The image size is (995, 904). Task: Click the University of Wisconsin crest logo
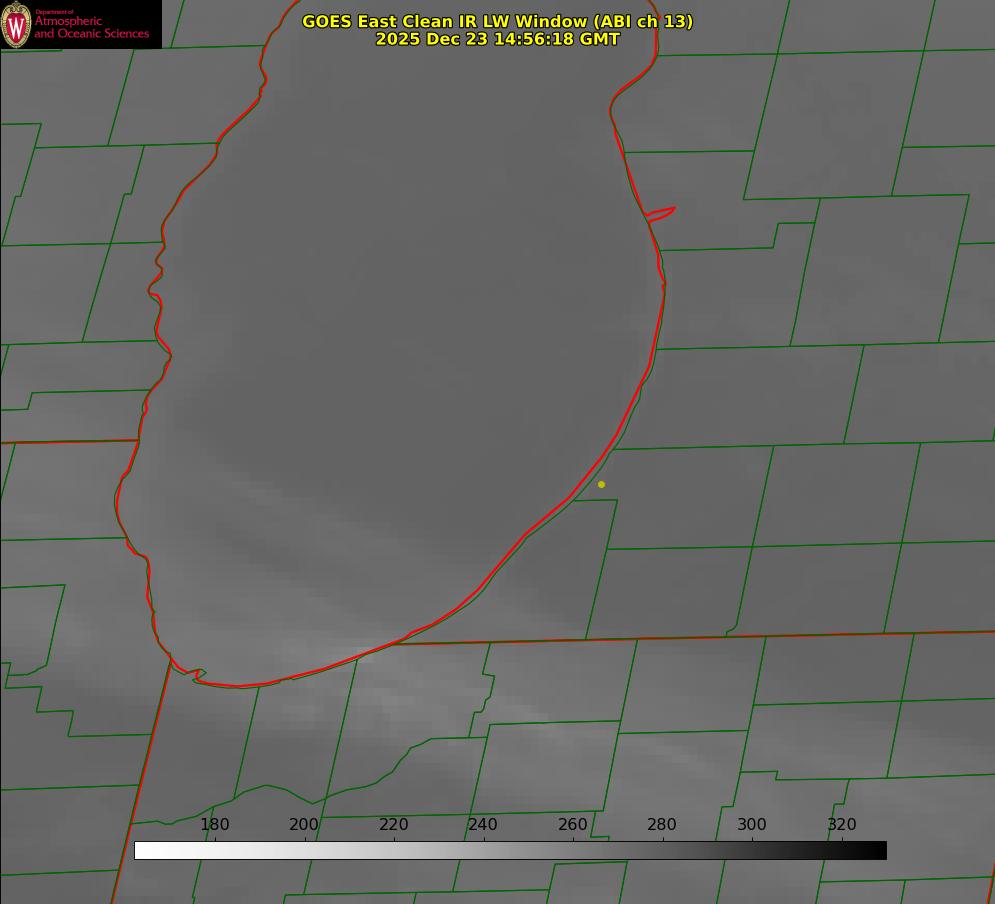pyautogui.click(x=16, y=24)
